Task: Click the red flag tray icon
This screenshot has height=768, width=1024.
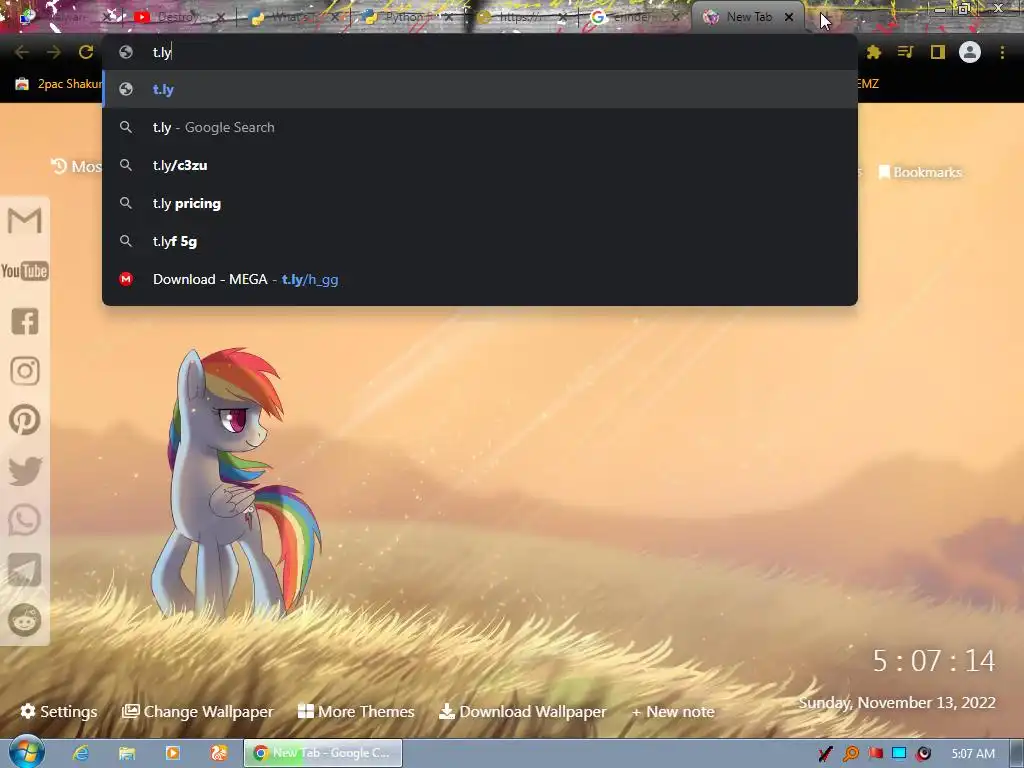Action: click(x=875, y=754)
